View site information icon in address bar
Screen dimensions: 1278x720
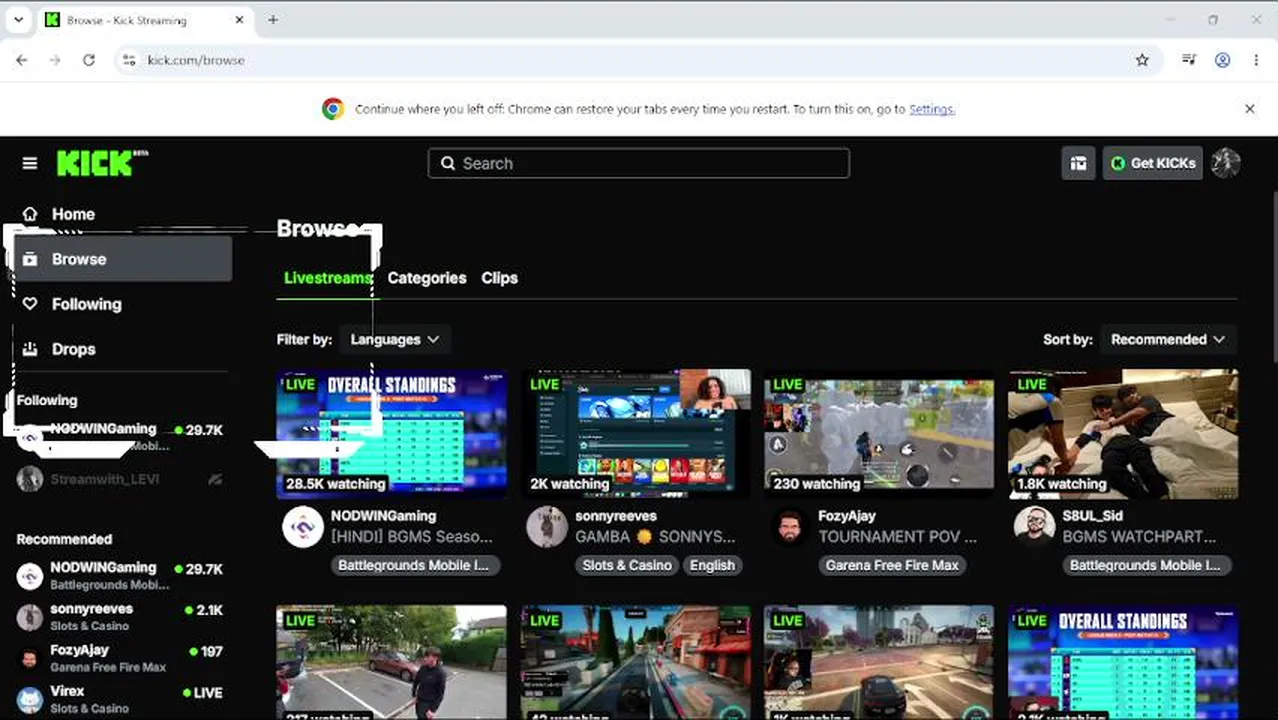[x=128, y=60]
